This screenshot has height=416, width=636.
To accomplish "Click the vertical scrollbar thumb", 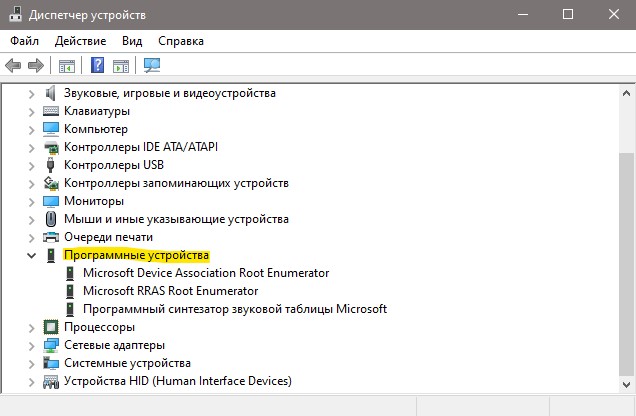I will [x=626, y=264].
